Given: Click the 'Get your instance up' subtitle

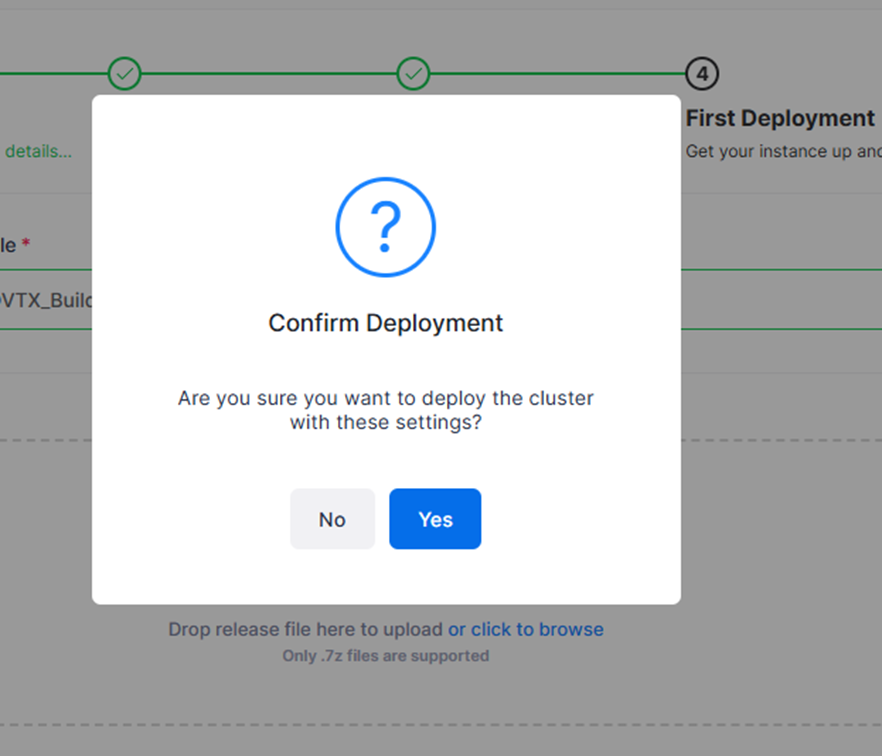Looking at the screenshot, I should point(783,152).
